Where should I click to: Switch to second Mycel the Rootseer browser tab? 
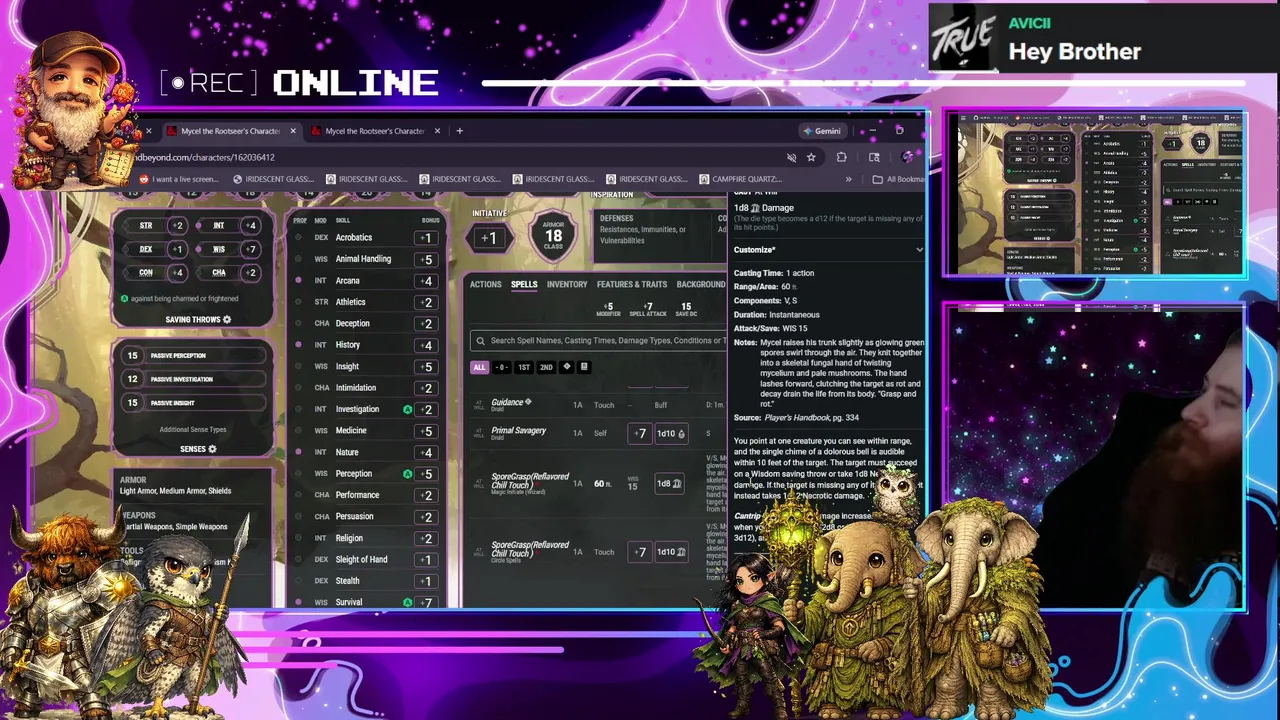point(375,131)
